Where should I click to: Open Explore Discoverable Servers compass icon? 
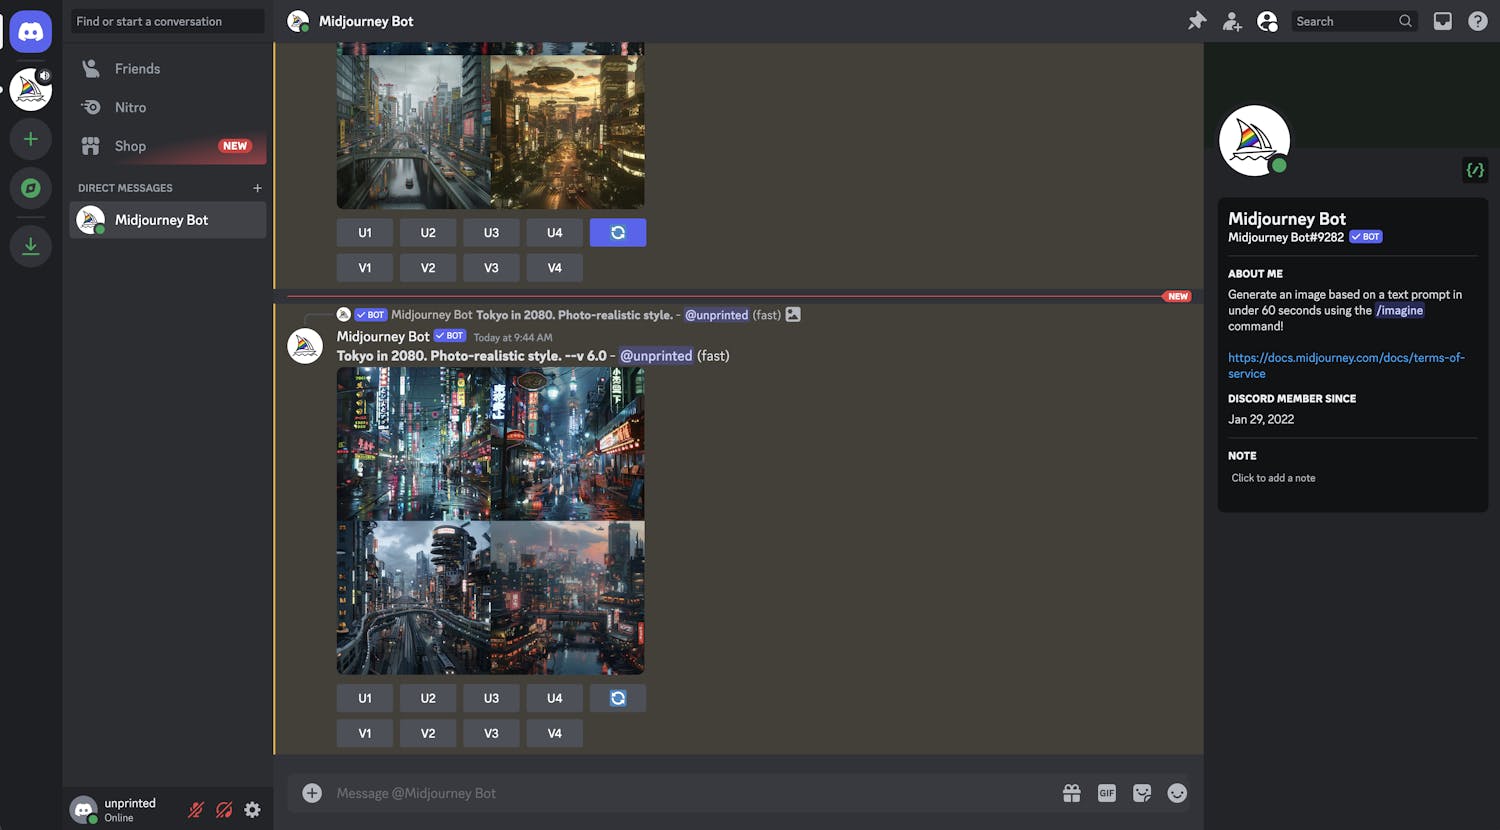point(30,188)
